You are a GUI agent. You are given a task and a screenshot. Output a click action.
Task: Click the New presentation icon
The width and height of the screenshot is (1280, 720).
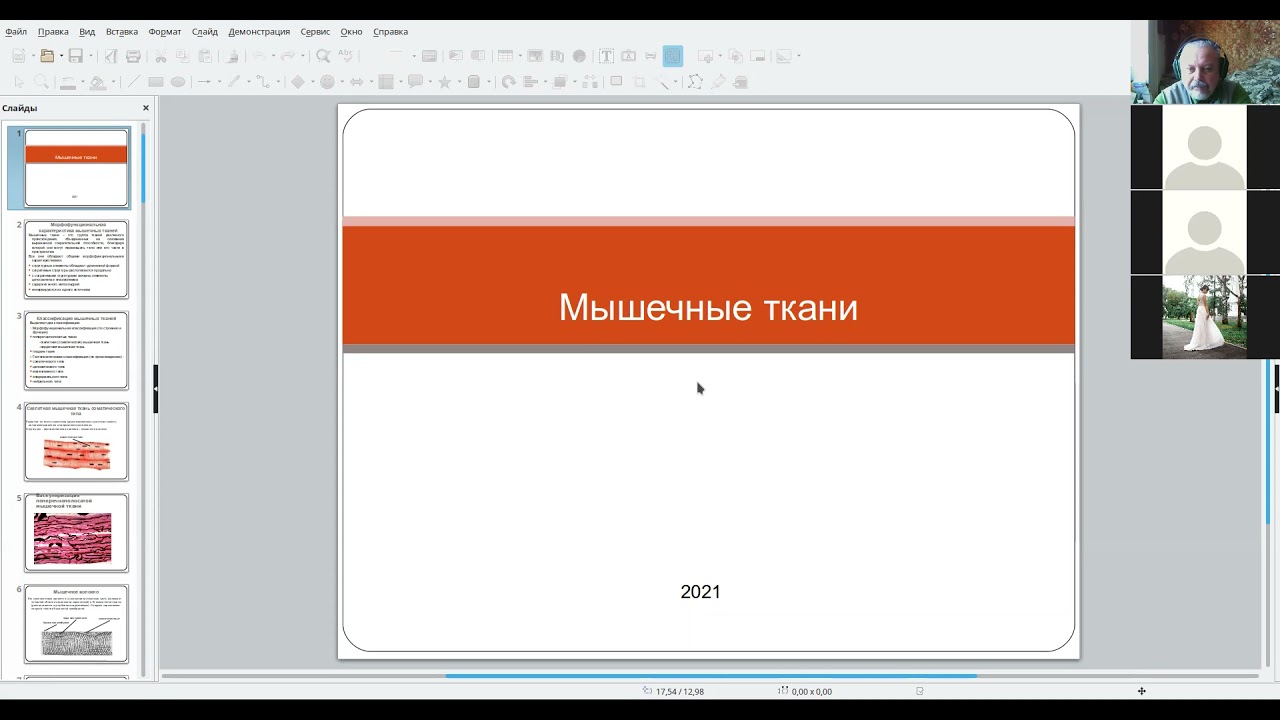pyautogui.click(x=18, y=56)
